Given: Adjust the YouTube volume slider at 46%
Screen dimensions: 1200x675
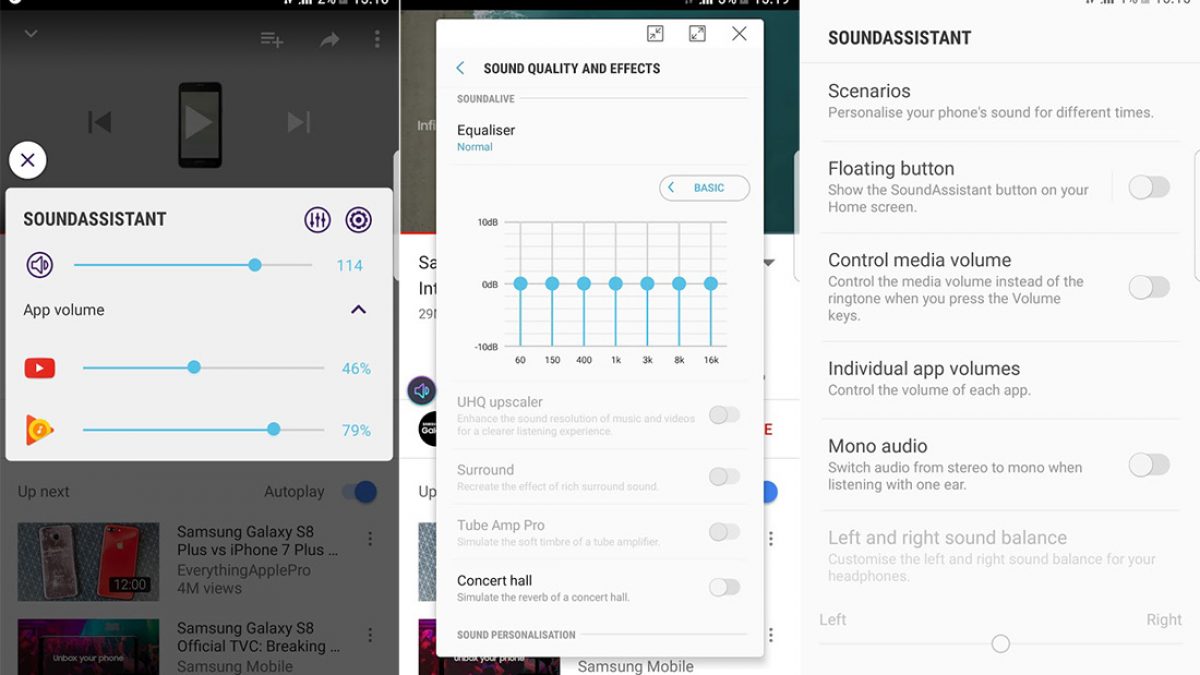Looking at the screenshot, I should pos(203,368).
